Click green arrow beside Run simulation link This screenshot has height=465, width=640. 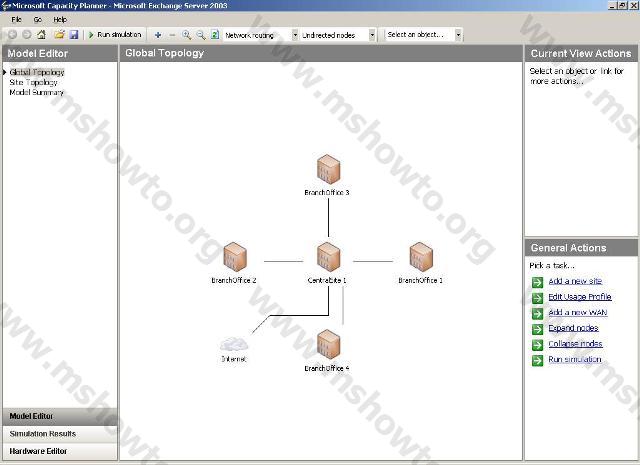coord(538,360)
